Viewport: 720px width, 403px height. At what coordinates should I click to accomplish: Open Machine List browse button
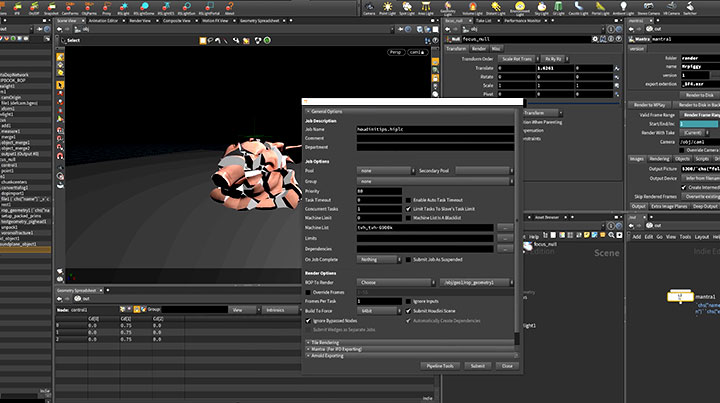(504, 227)
